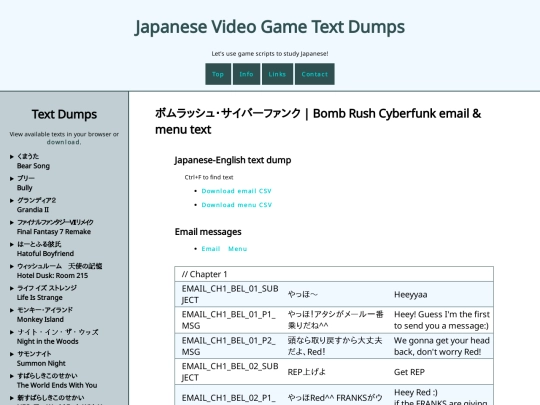Click the EMAIL_CH1_BEL_01_SUBJECT cell
540x405 pixels.
tap(230, 294)
